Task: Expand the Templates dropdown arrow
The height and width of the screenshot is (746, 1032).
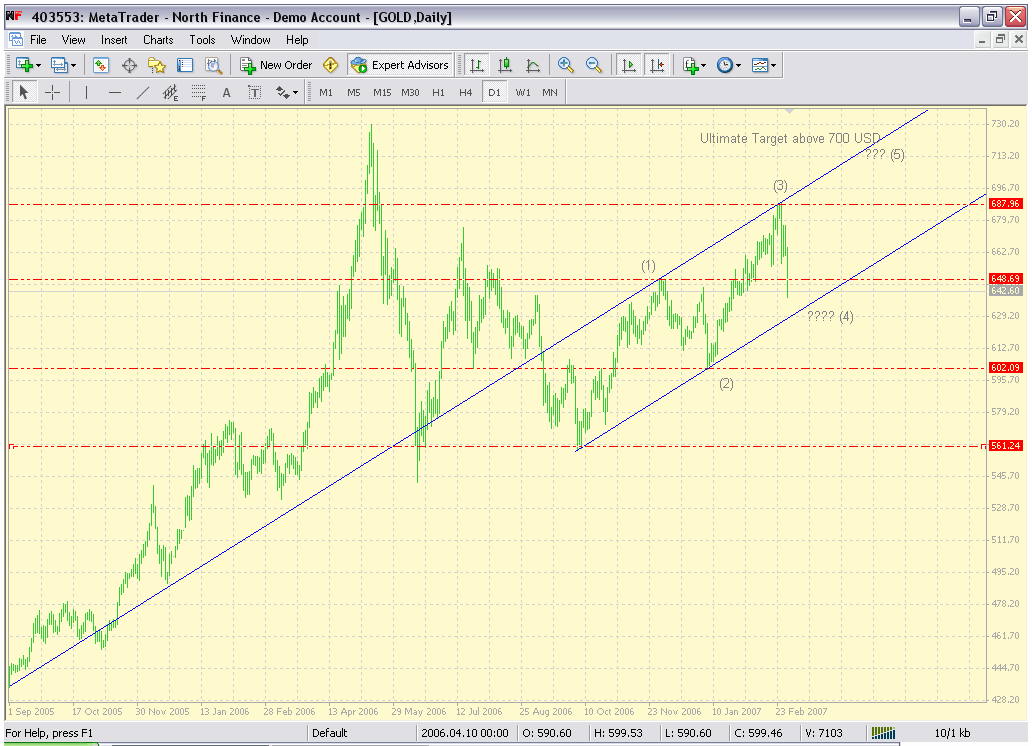Action: coord(773,65)
